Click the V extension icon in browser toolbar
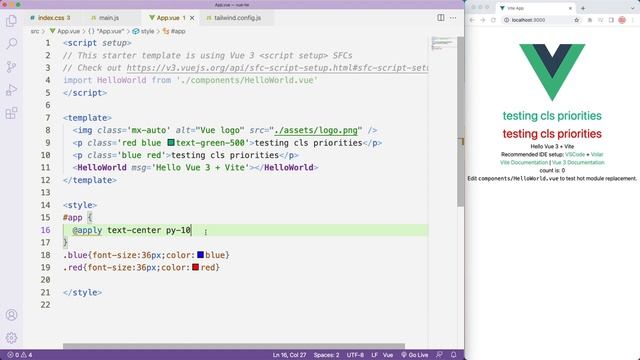This screenshot has width=640, height=360. click(x=600, y=20)
